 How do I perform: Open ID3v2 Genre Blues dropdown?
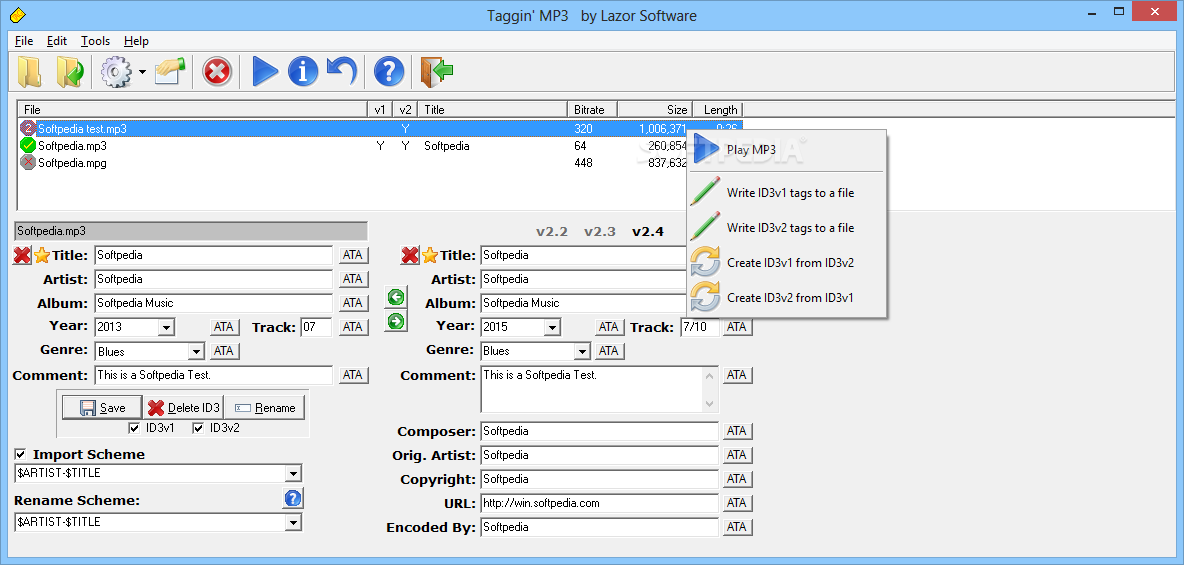tap(582, 351)
